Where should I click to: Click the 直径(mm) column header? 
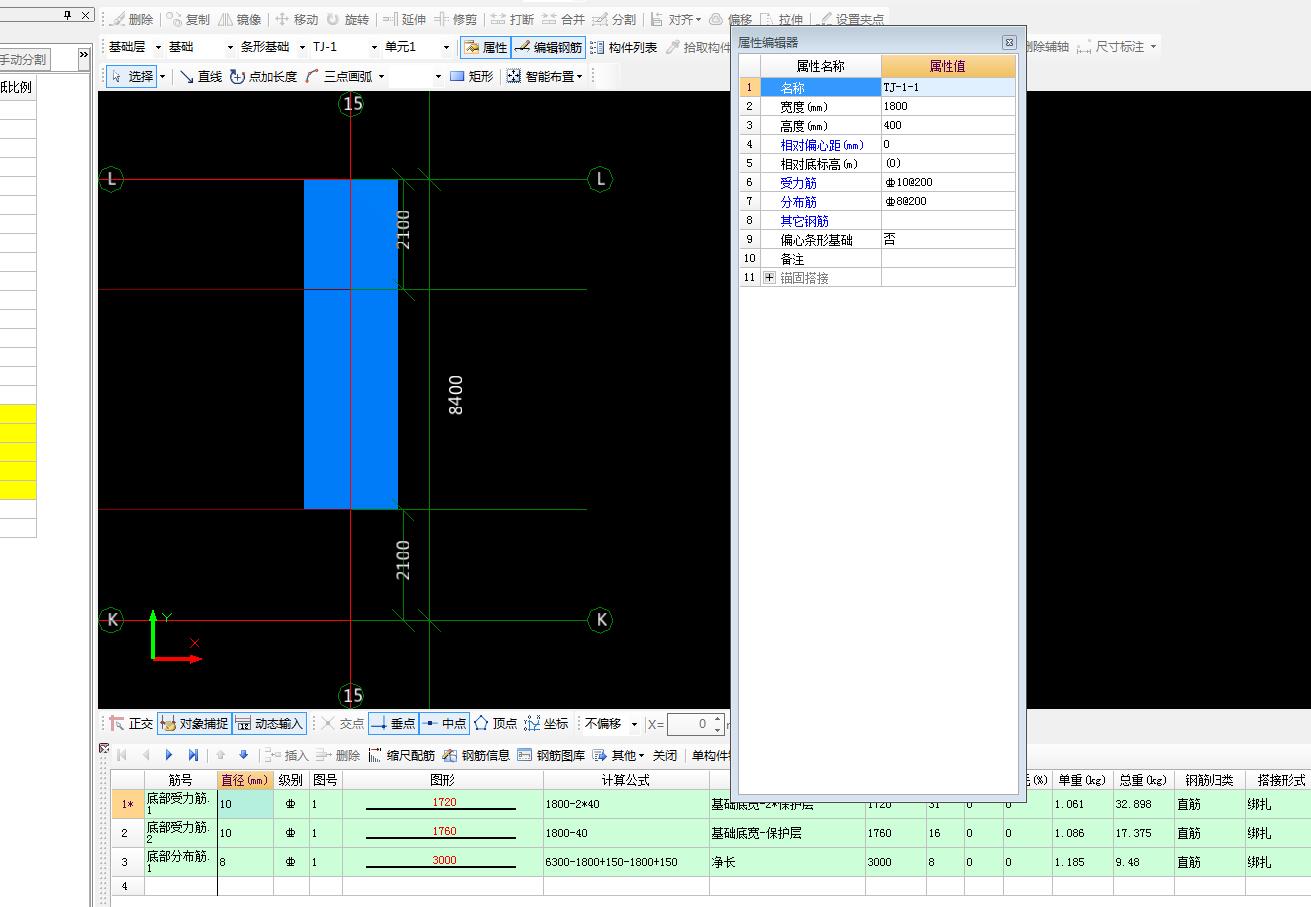coord(245,780)
